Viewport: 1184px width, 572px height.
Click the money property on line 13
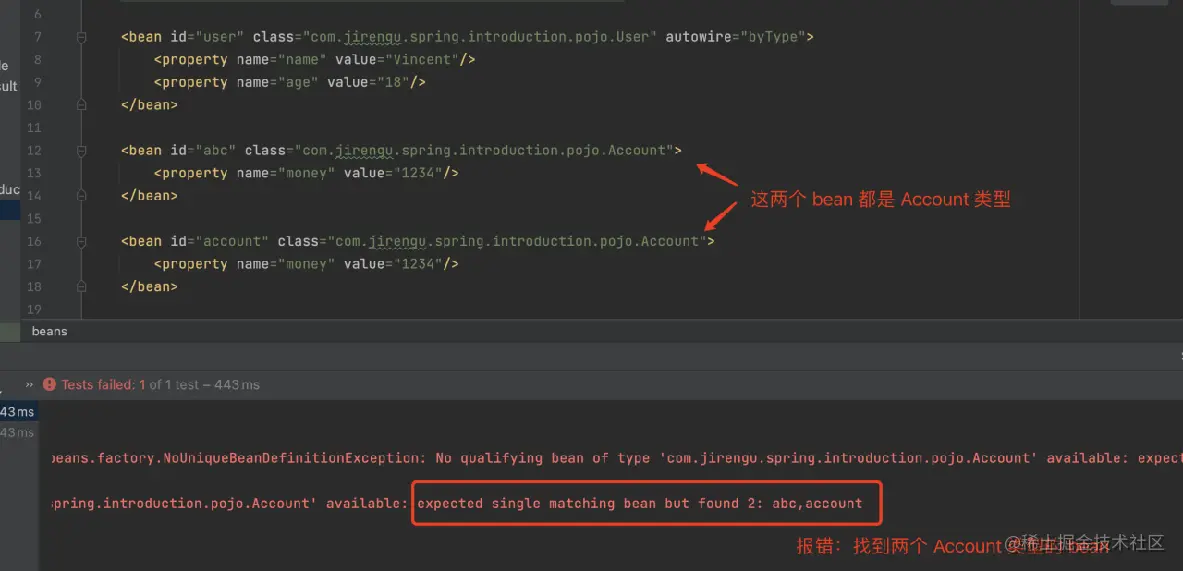tap(306, 173)
